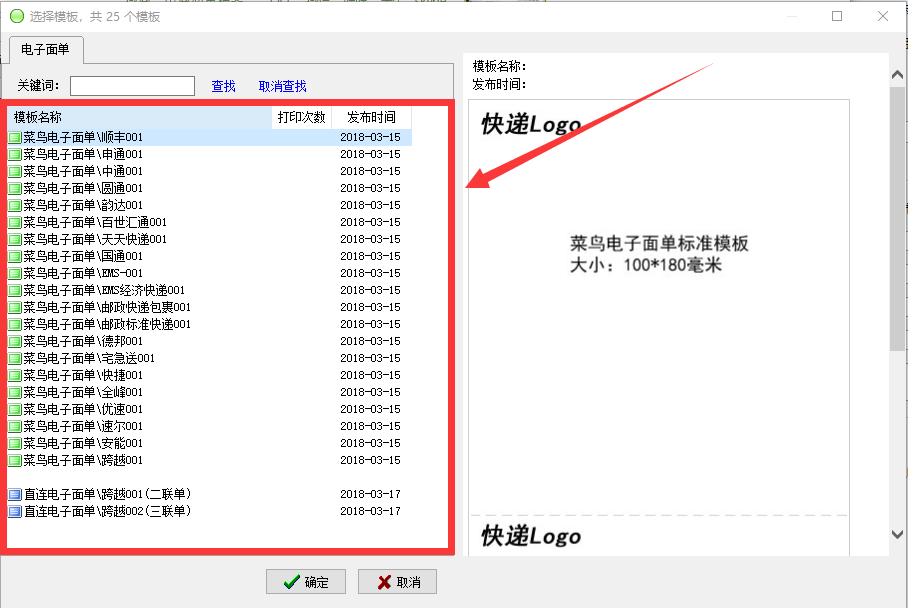Image resolution: width=908 pixels, height=608 pixels.
Task: Select template name 菜鸟电子面单\天天快递001
Action: click(95, 239)
